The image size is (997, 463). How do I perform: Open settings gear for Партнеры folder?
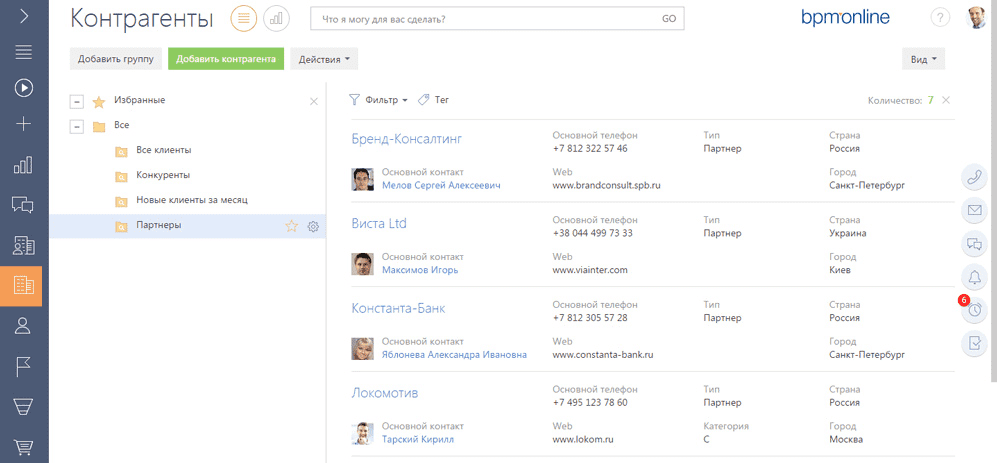313,226
